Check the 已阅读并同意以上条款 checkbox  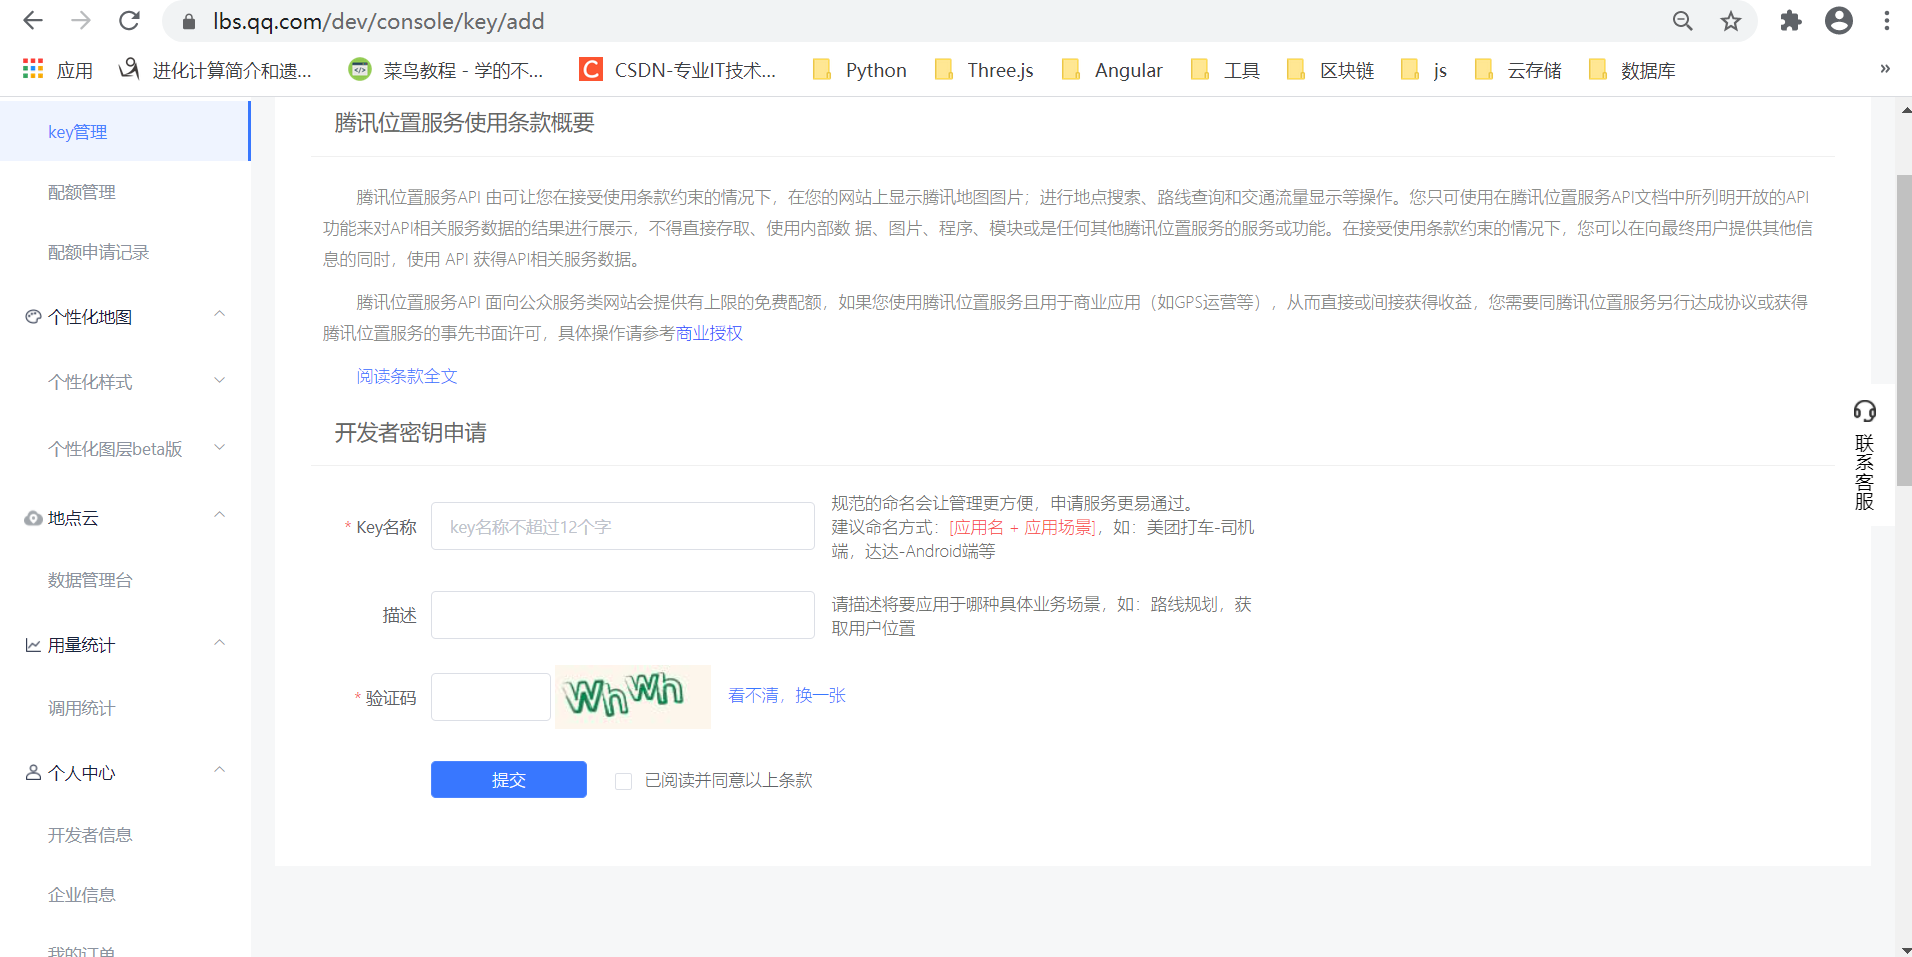[623, 781]
